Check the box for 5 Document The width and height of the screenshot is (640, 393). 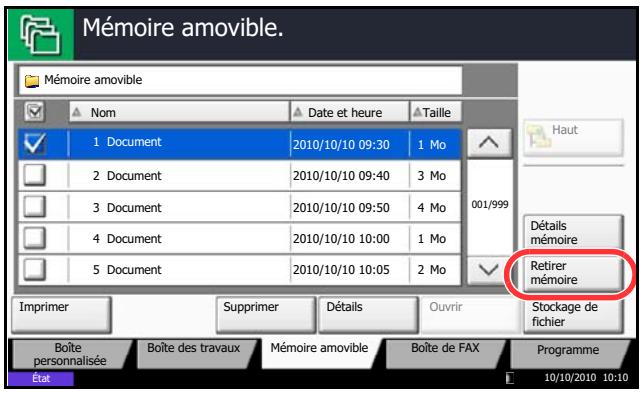point(34,269)
